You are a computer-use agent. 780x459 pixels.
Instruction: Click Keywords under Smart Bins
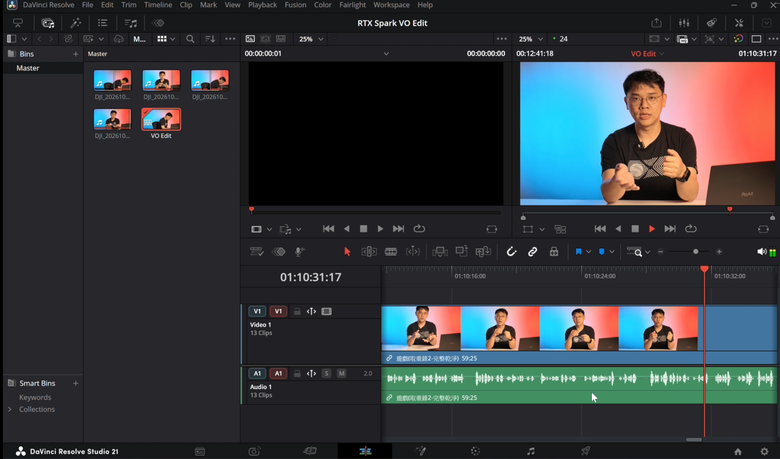35,397
